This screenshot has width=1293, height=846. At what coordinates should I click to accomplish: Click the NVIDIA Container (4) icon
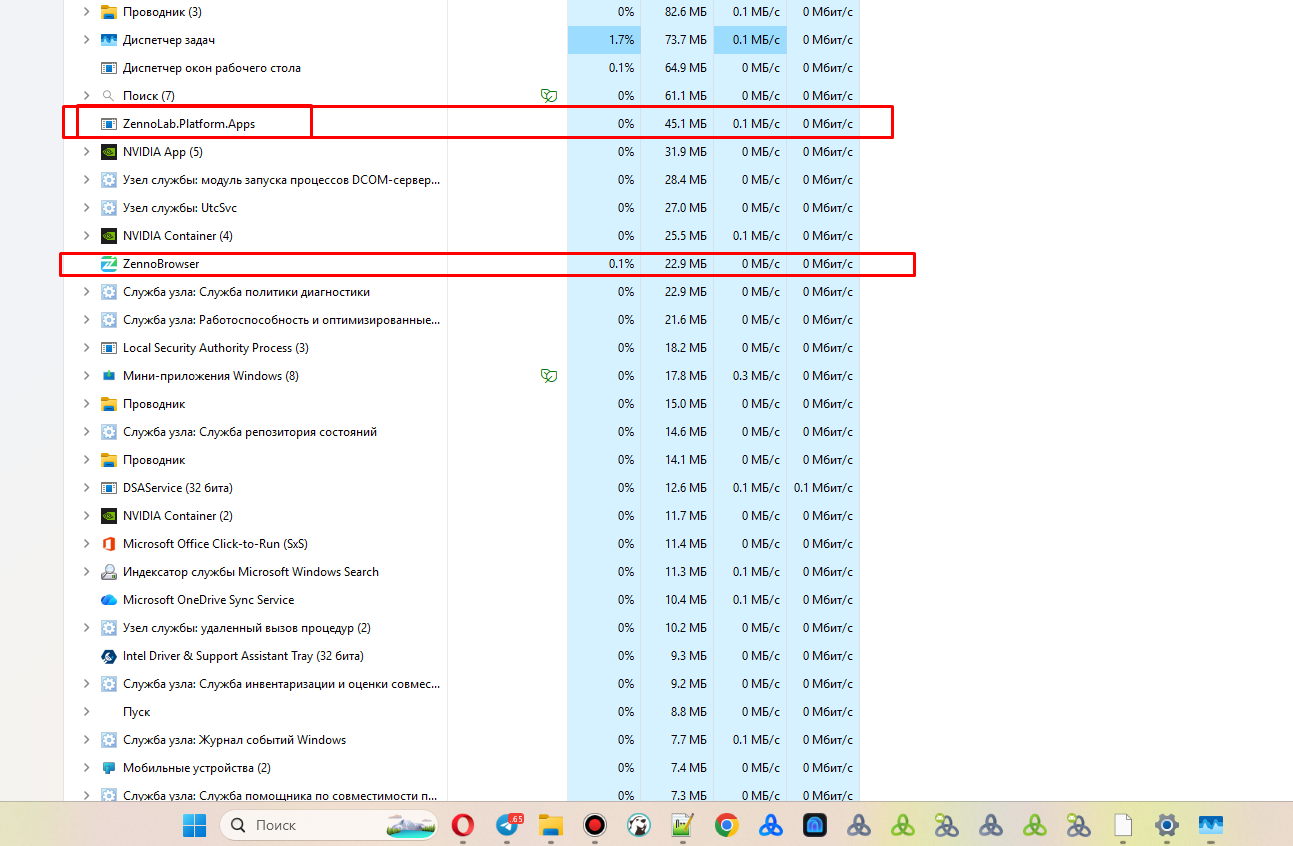pyautogui.click(x=109, y=236)
